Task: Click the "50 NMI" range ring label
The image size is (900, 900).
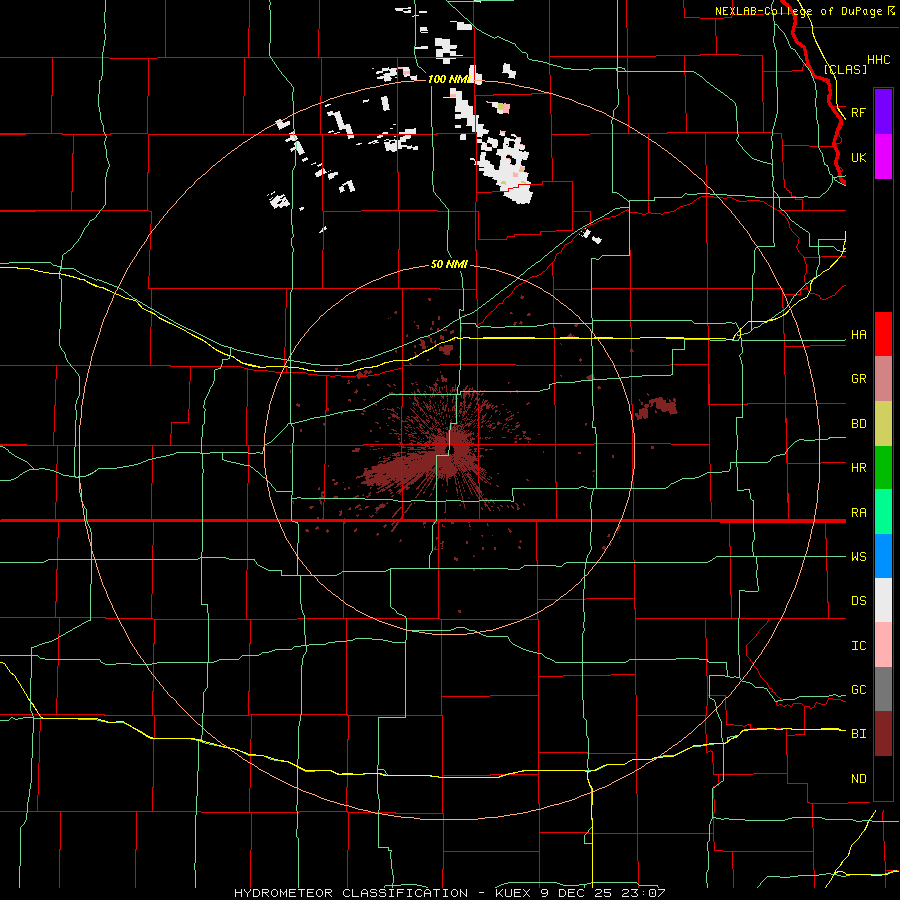Action: [x=449, y=265]
